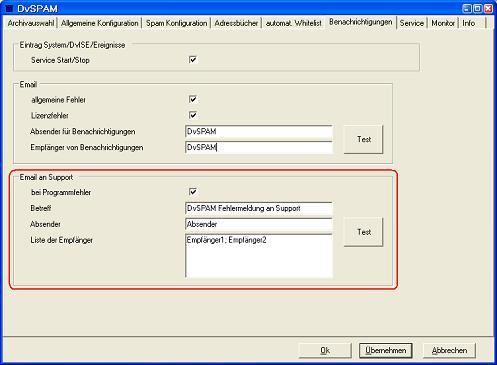
Task: Apply changes with Übernehmen button
Action: 386,350
